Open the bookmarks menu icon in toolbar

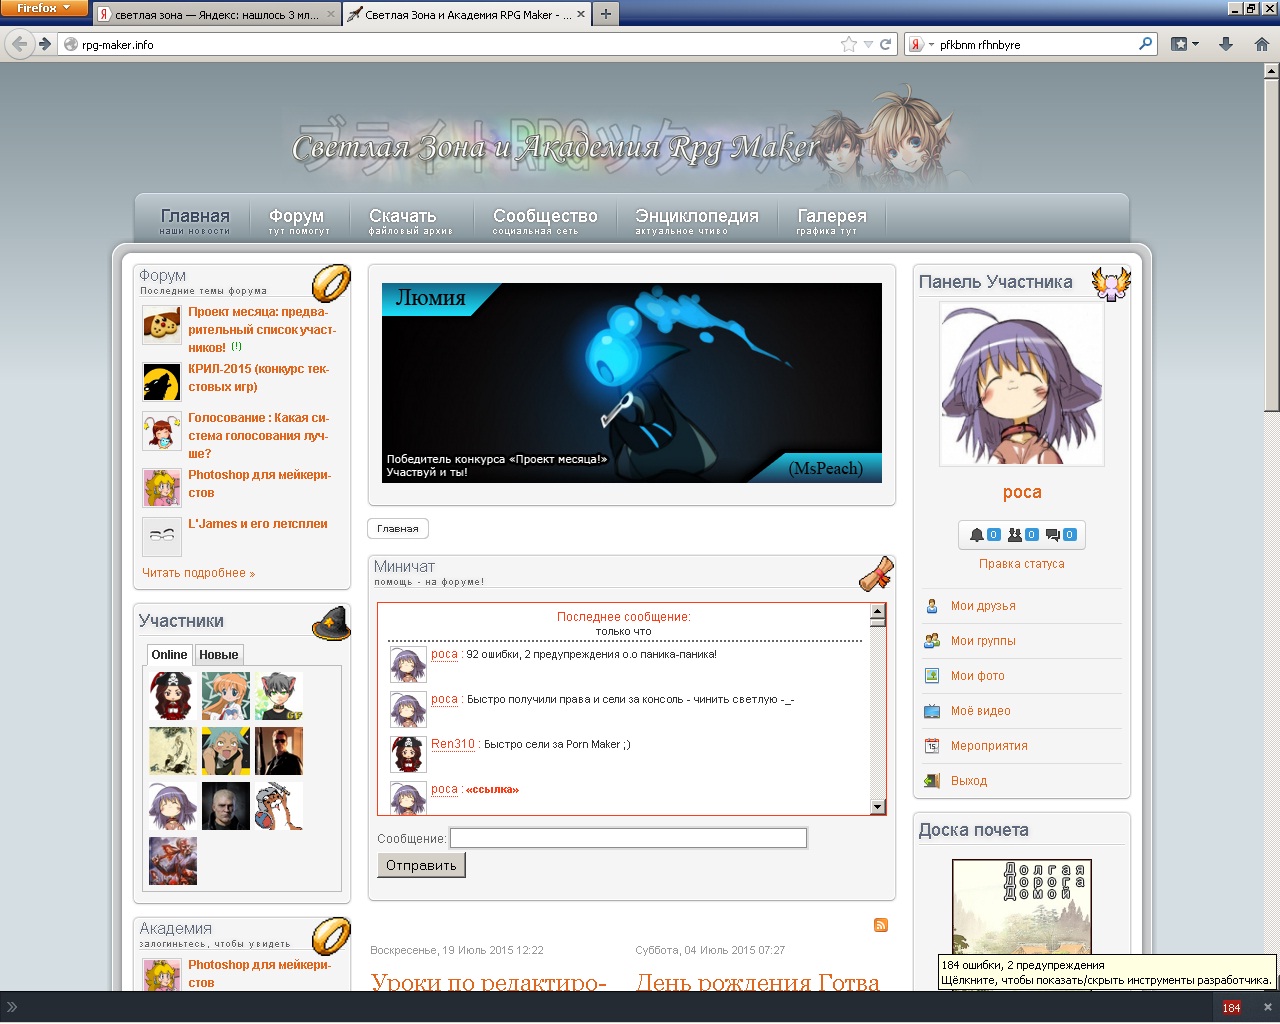click(x=1184, y=44)
